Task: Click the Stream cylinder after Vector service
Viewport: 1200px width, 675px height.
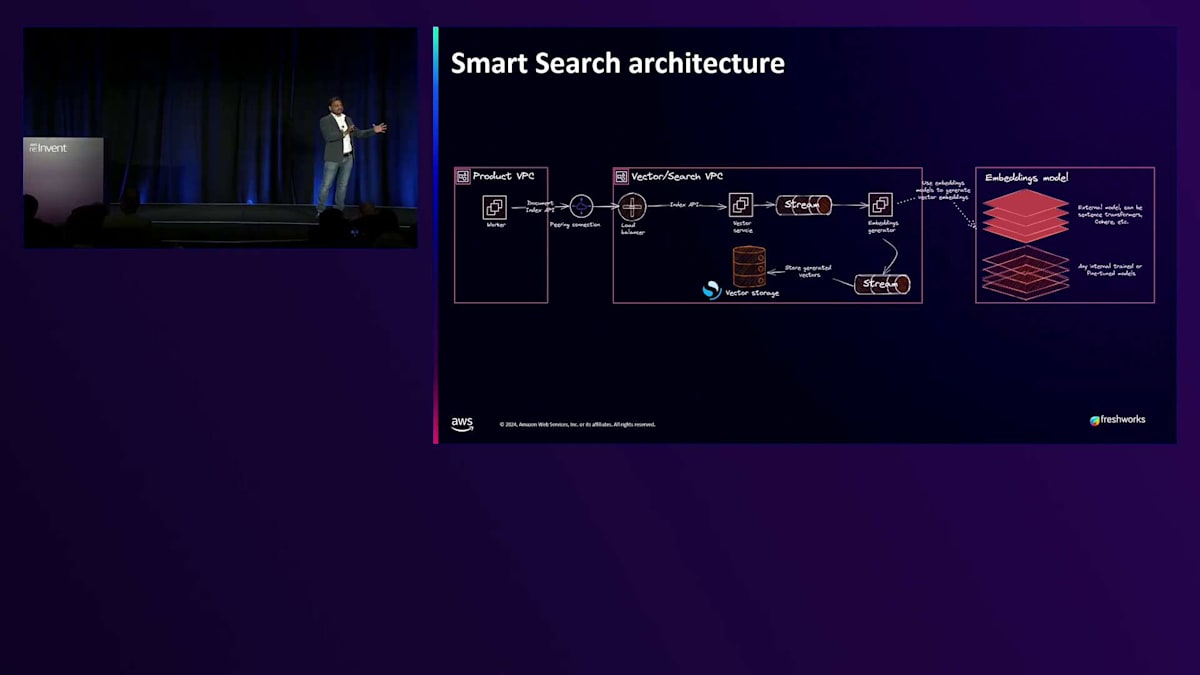Action: [804, 205]
